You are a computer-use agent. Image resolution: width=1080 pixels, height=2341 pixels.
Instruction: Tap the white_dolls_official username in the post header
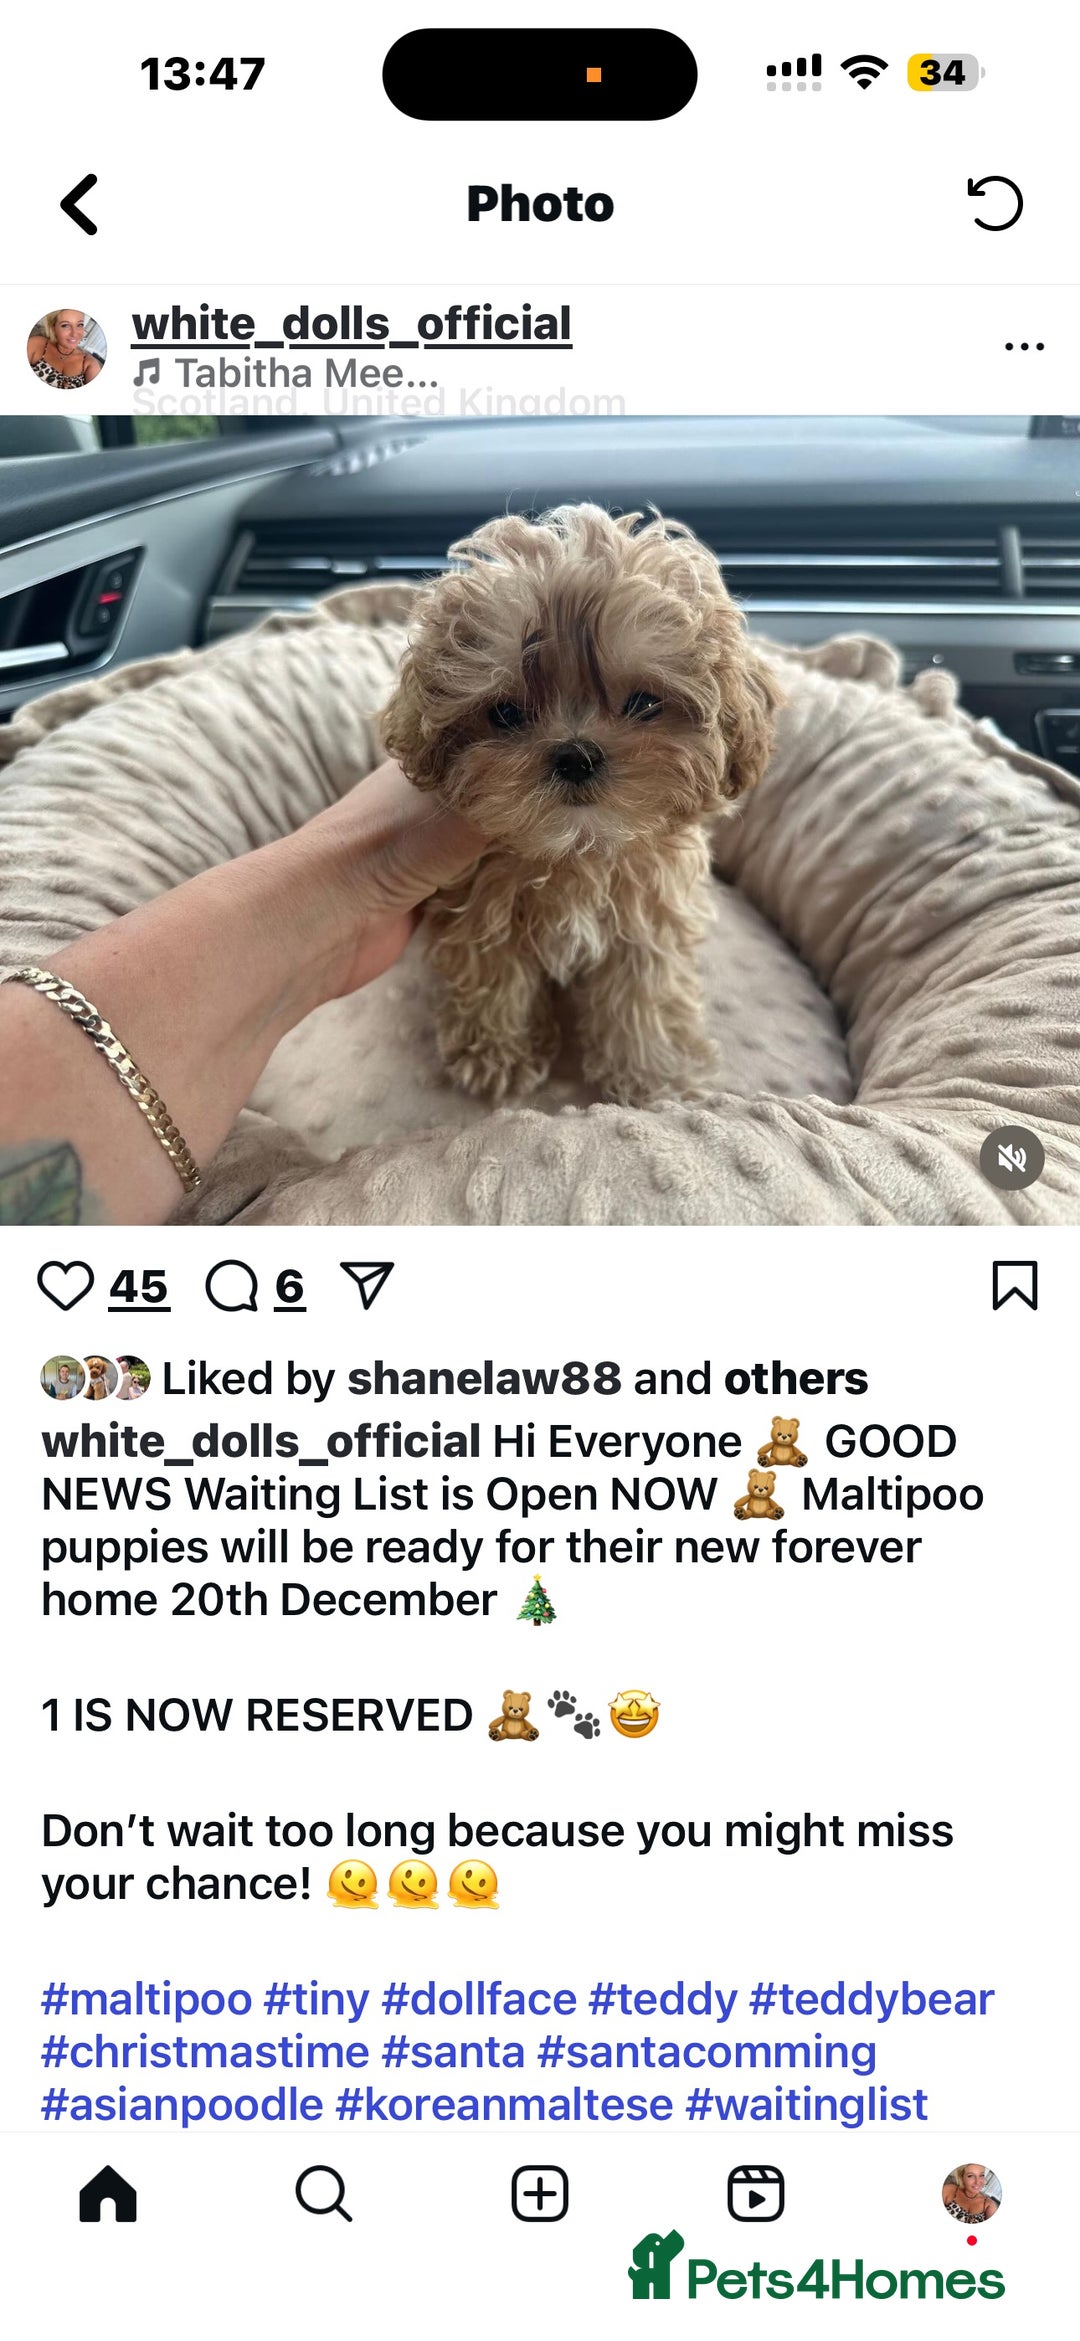pos(351,324)
